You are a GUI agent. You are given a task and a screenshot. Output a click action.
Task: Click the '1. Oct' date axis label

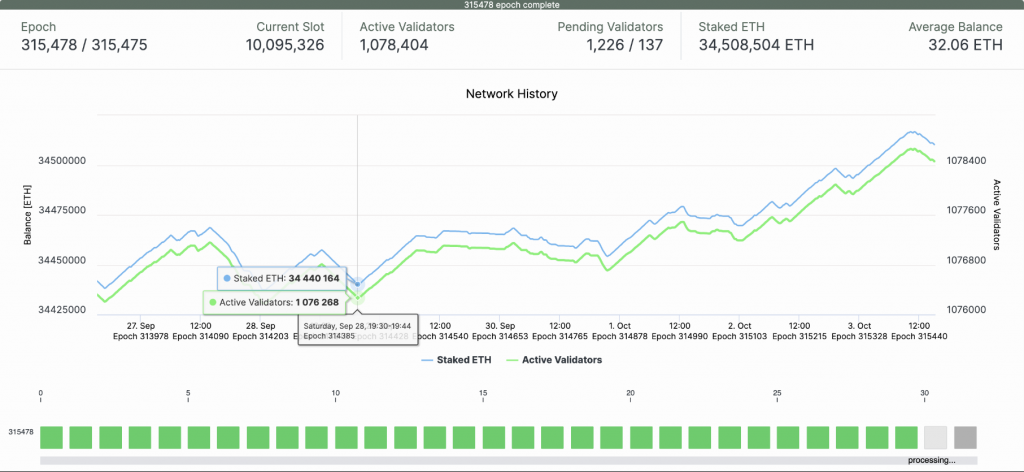[x=620, y=325]
